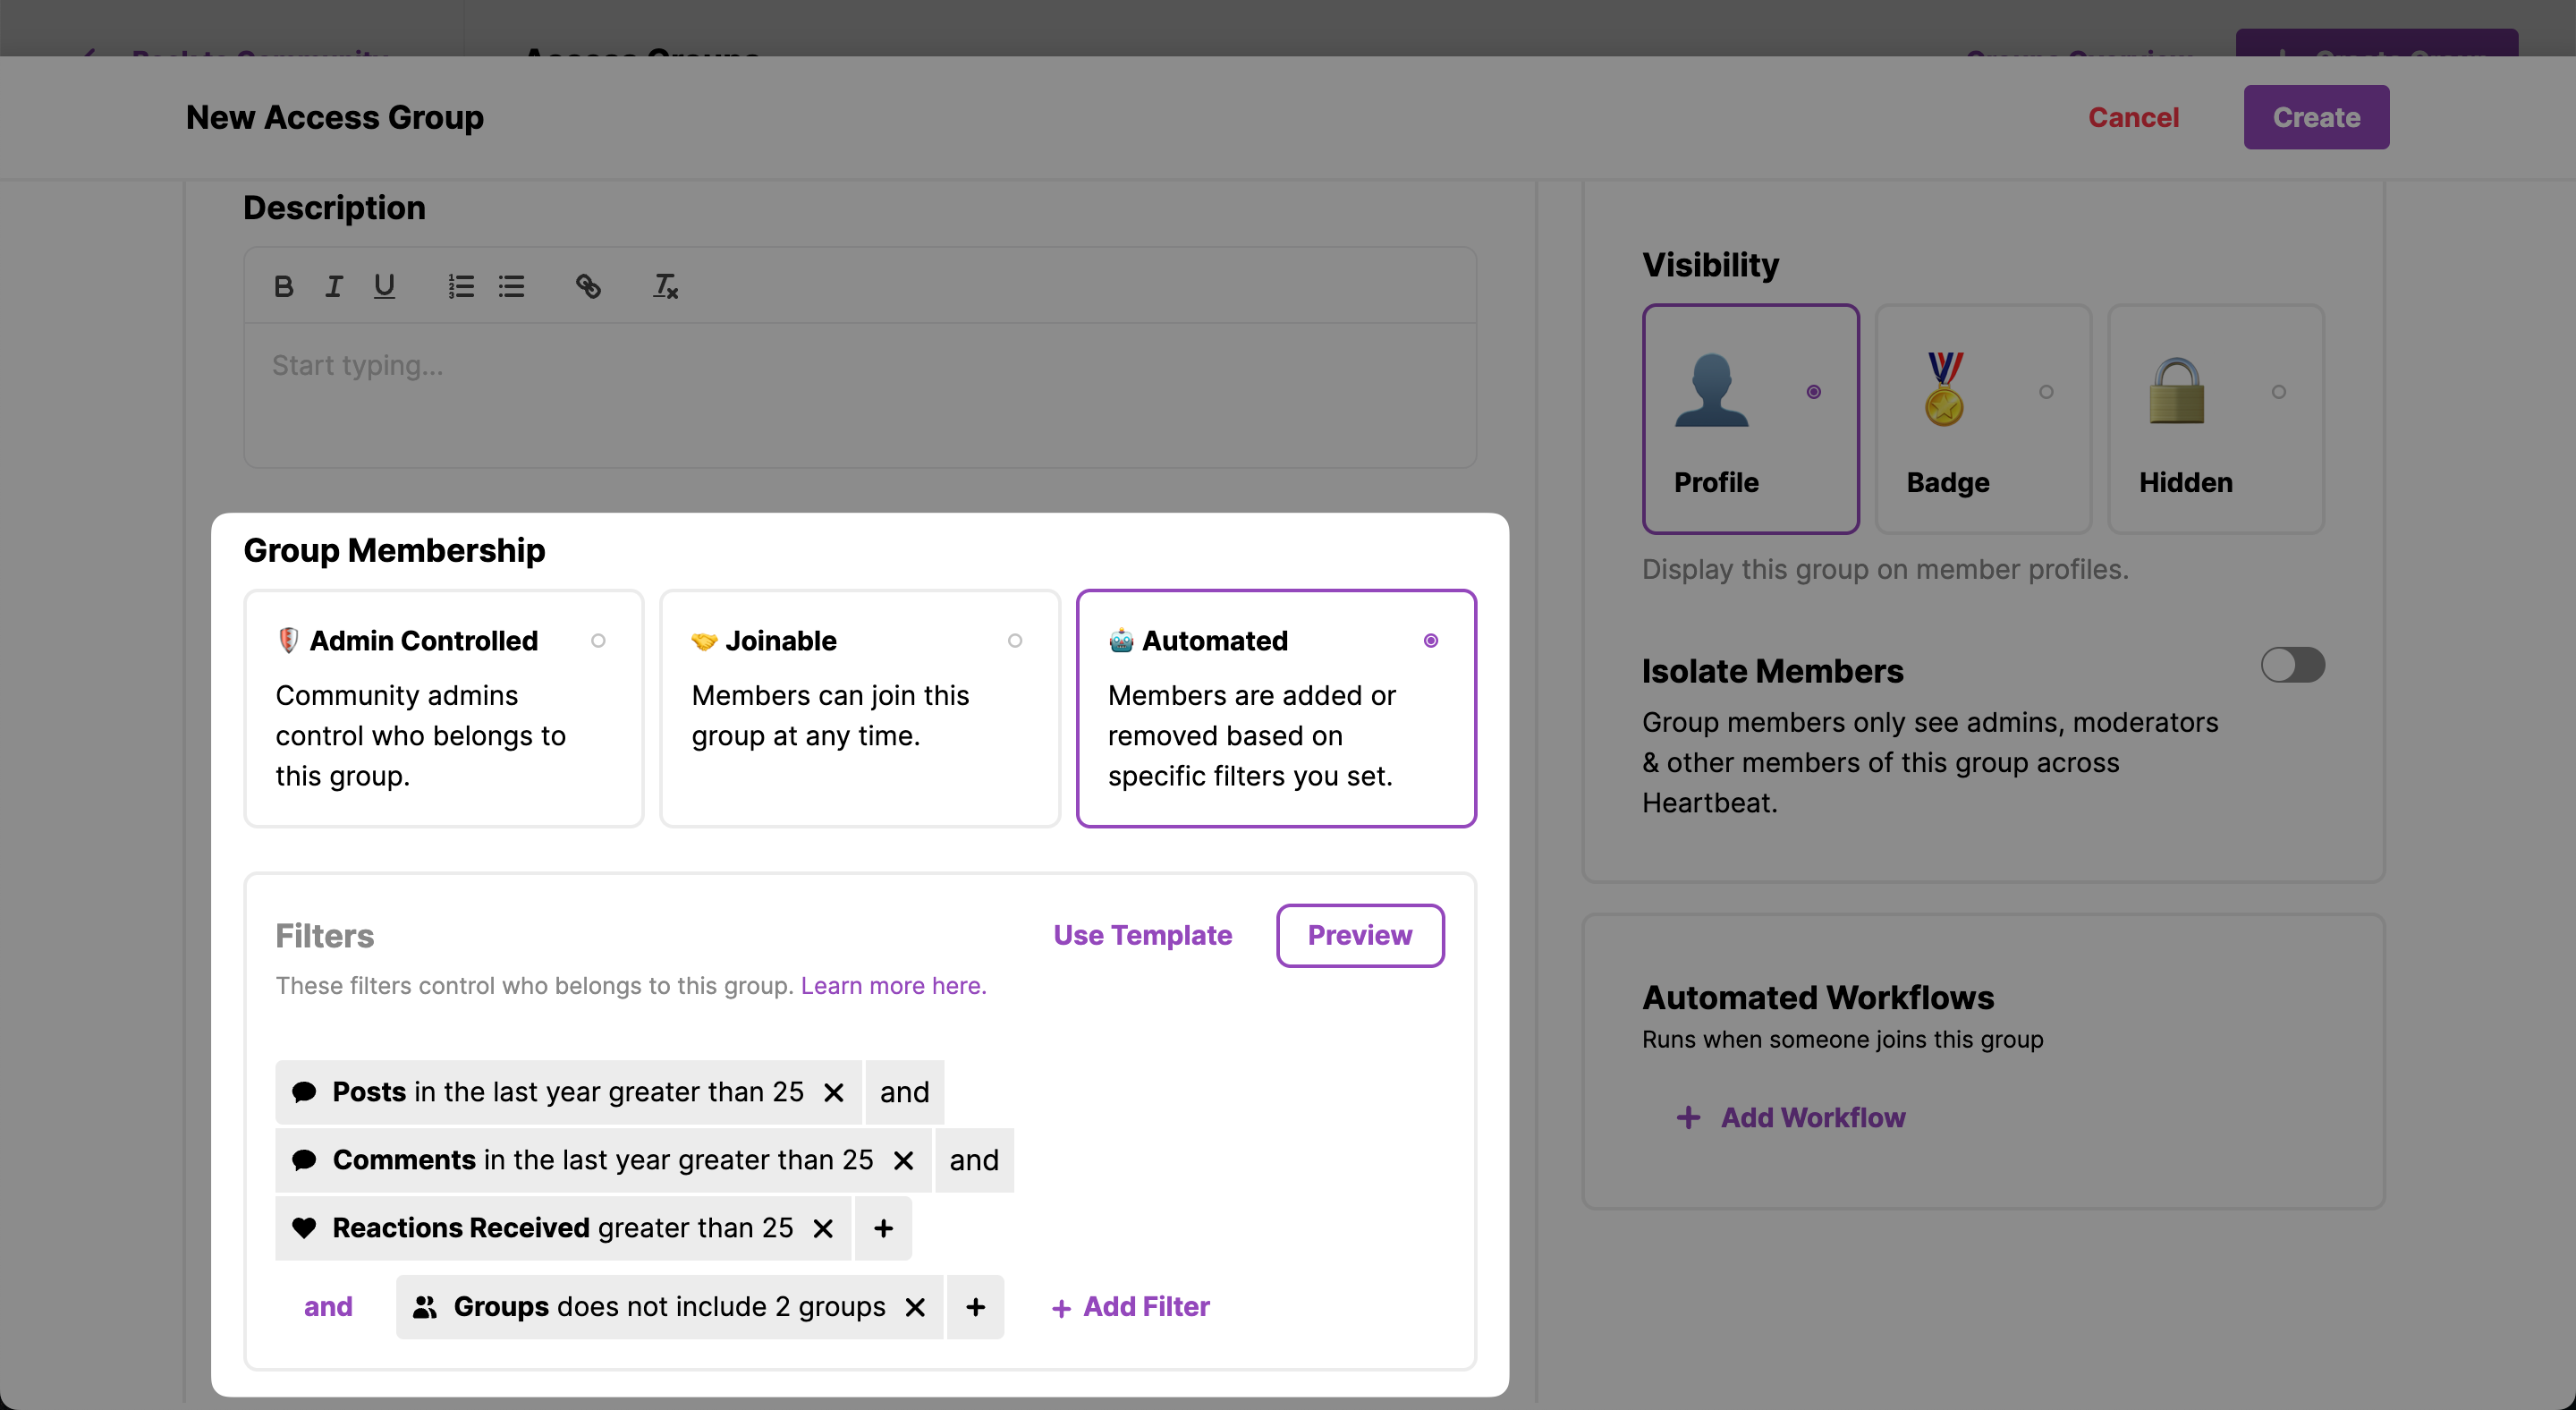Viewport: 2576px width, 1410px height.
Task: Set visibility to Hidden
Action: [2215, 419]
